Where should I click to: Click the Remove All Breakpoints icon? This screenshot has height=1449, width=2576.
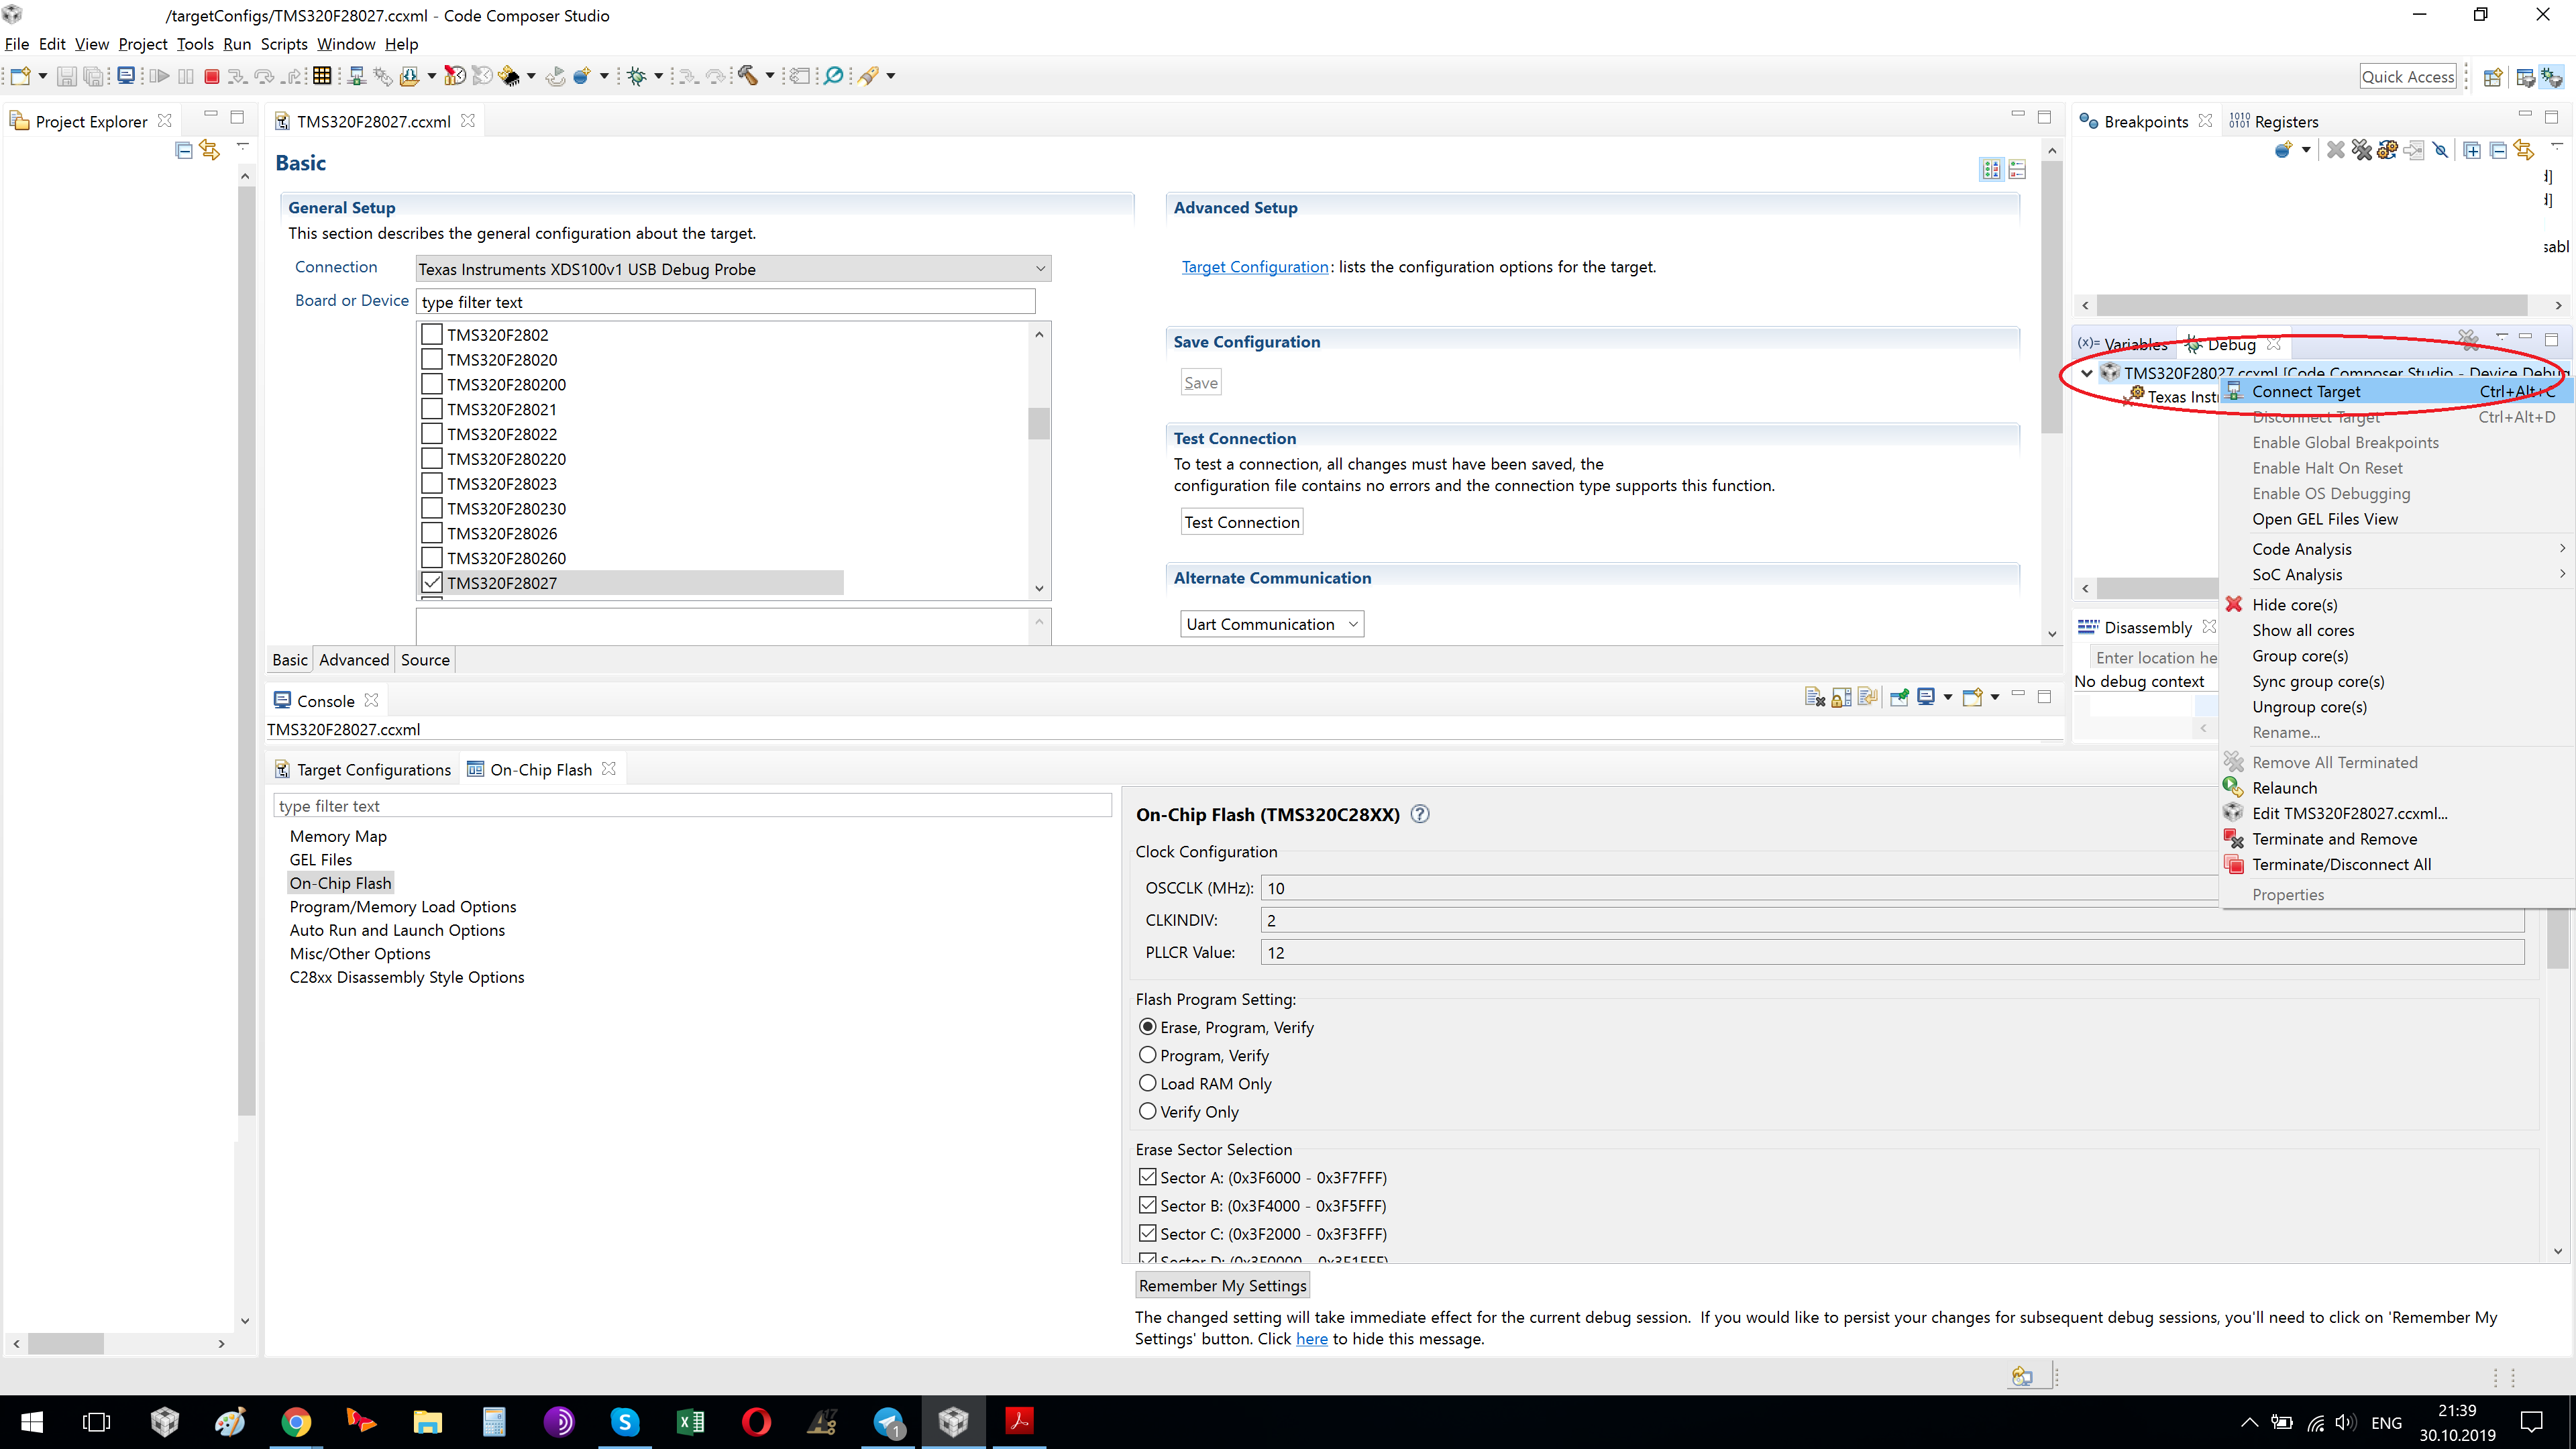pos(2361,150)
